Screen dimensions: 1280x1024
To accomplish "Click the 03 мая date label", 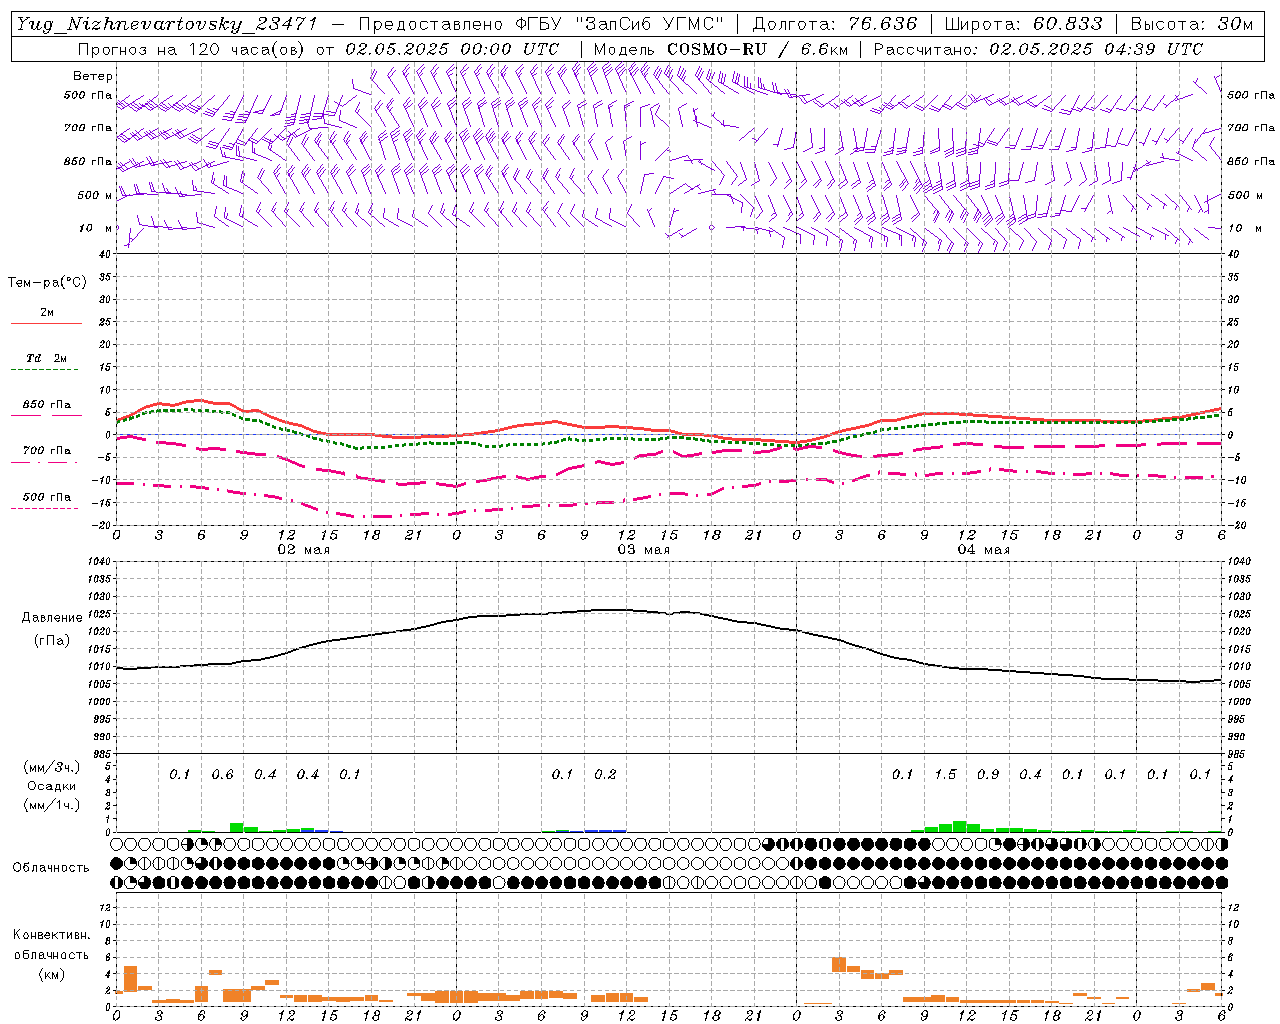I will pyautogui.click(x=643, y=550).
